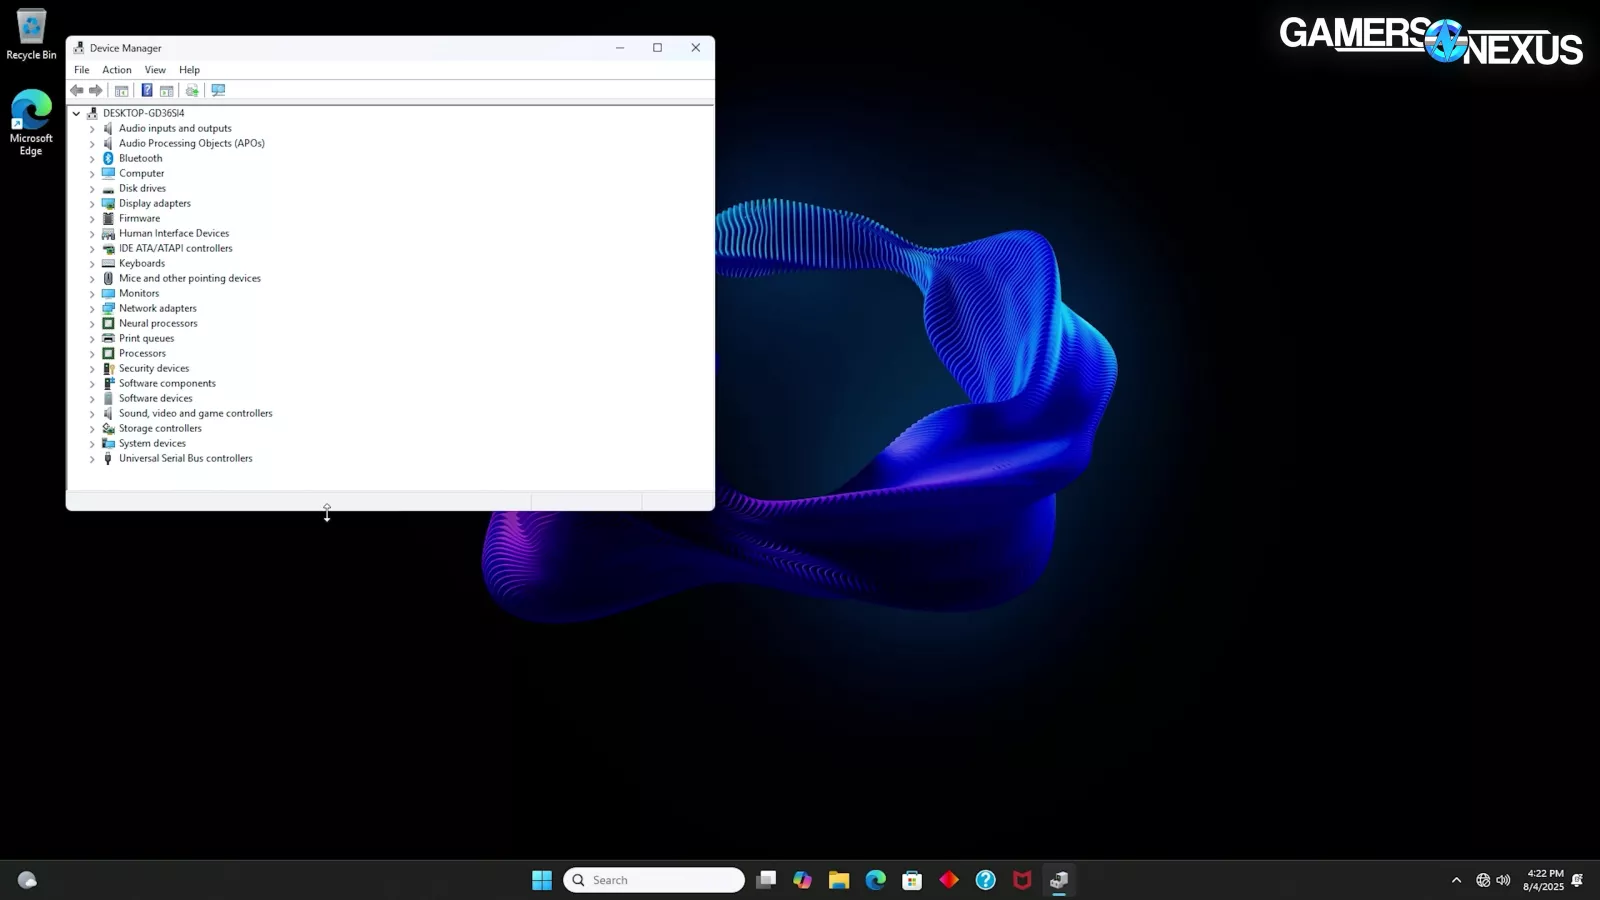Image resolution: width=1600 pixels, height=900 pixels.
Task: Click the Show/Hide Action Pane toolbar icon
Action: [x=167, y=91]
